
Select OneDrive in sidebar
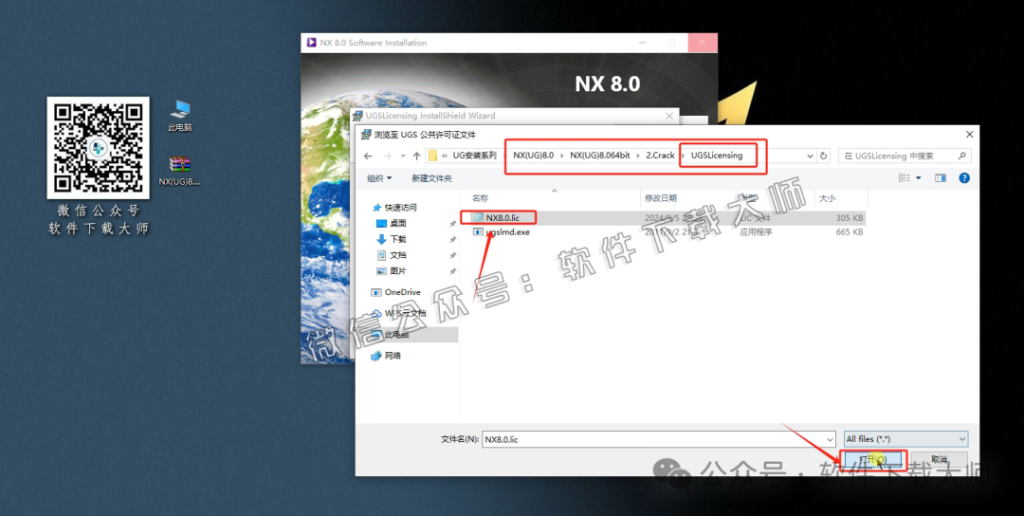[396, 292]
